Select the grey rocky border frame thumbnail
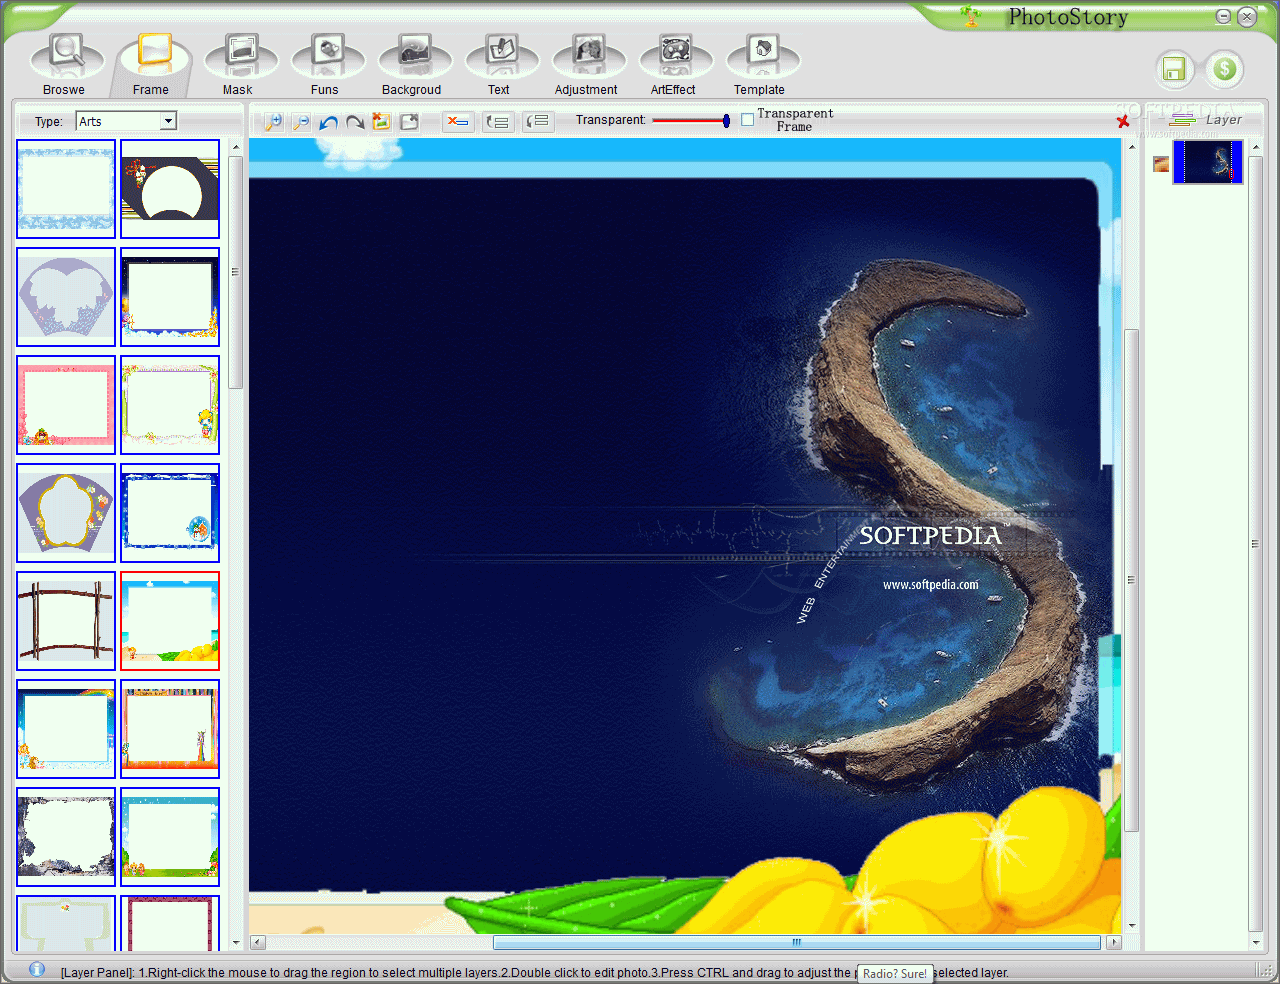The width and height of the screenshot is (1280, 984). [x=66, y=837]
